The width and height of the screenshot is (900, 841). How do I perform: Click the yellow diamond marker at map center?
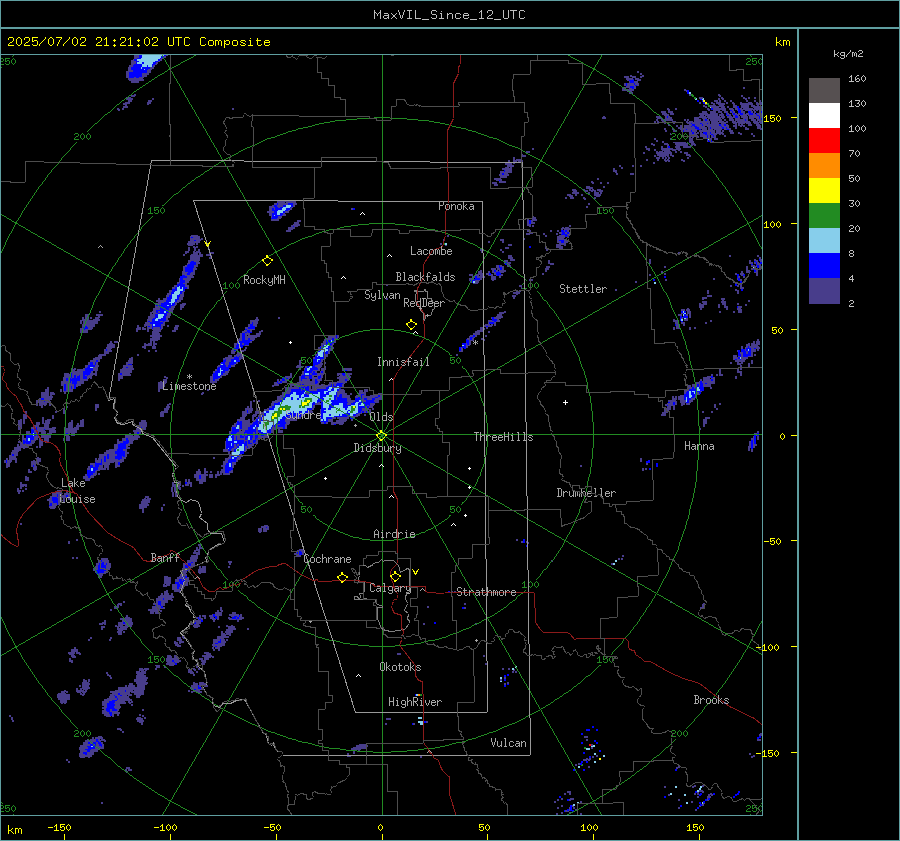[x=382, y=436]
